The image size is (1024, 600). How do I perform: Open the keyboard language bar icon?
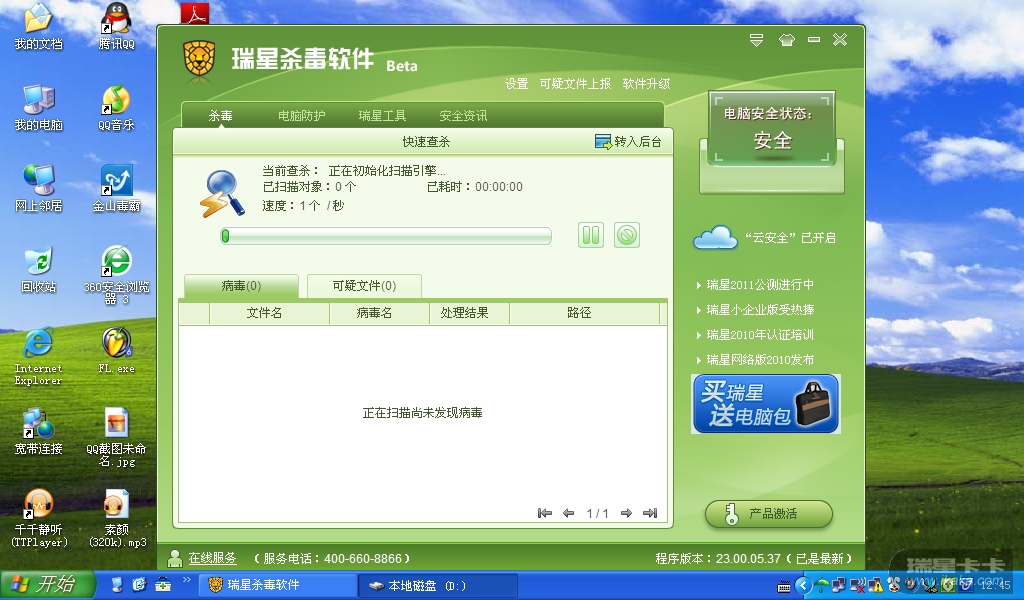(784, 586)
